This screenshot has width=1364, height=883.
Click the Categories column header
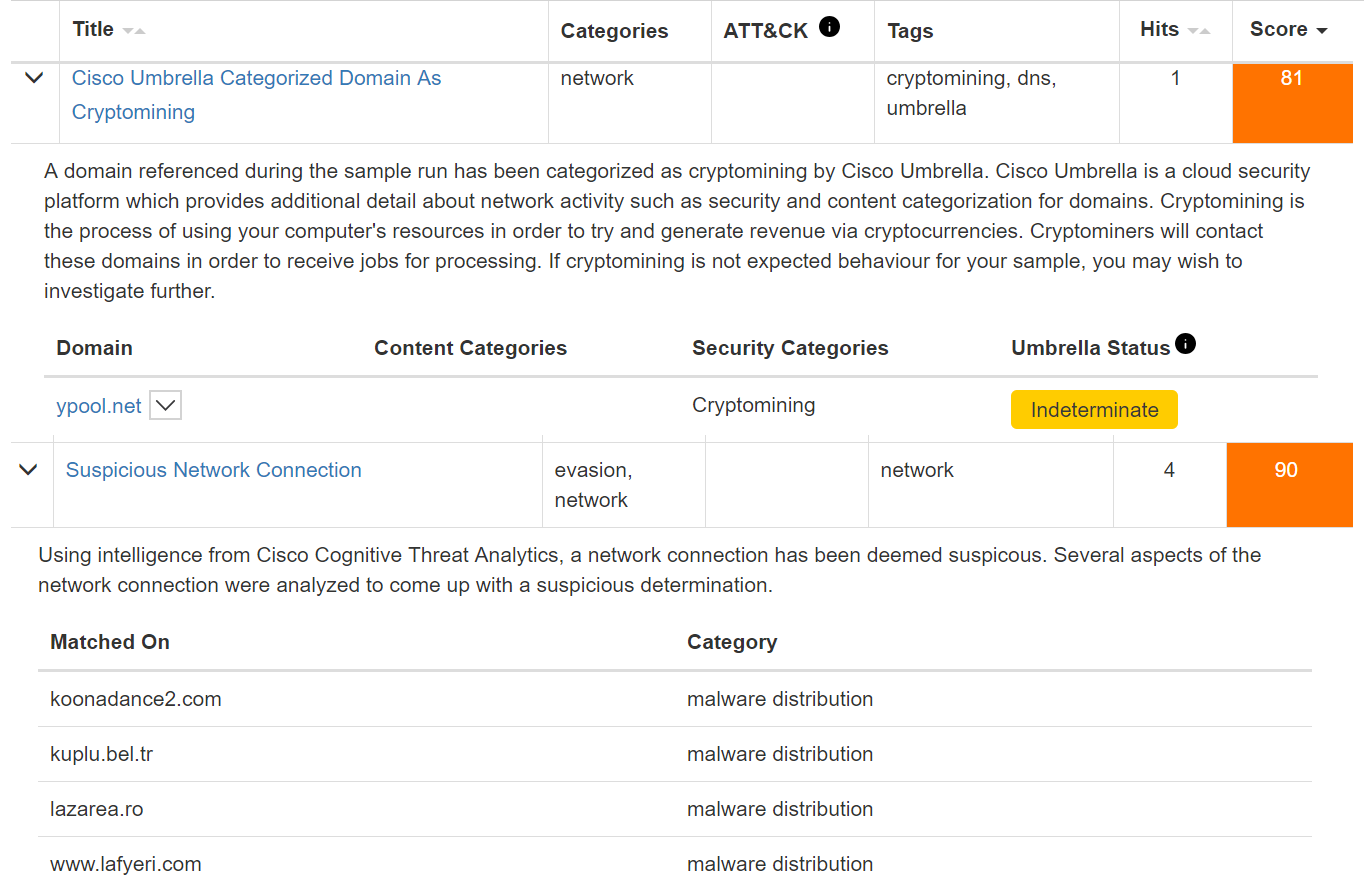click(x=614, y=31)
